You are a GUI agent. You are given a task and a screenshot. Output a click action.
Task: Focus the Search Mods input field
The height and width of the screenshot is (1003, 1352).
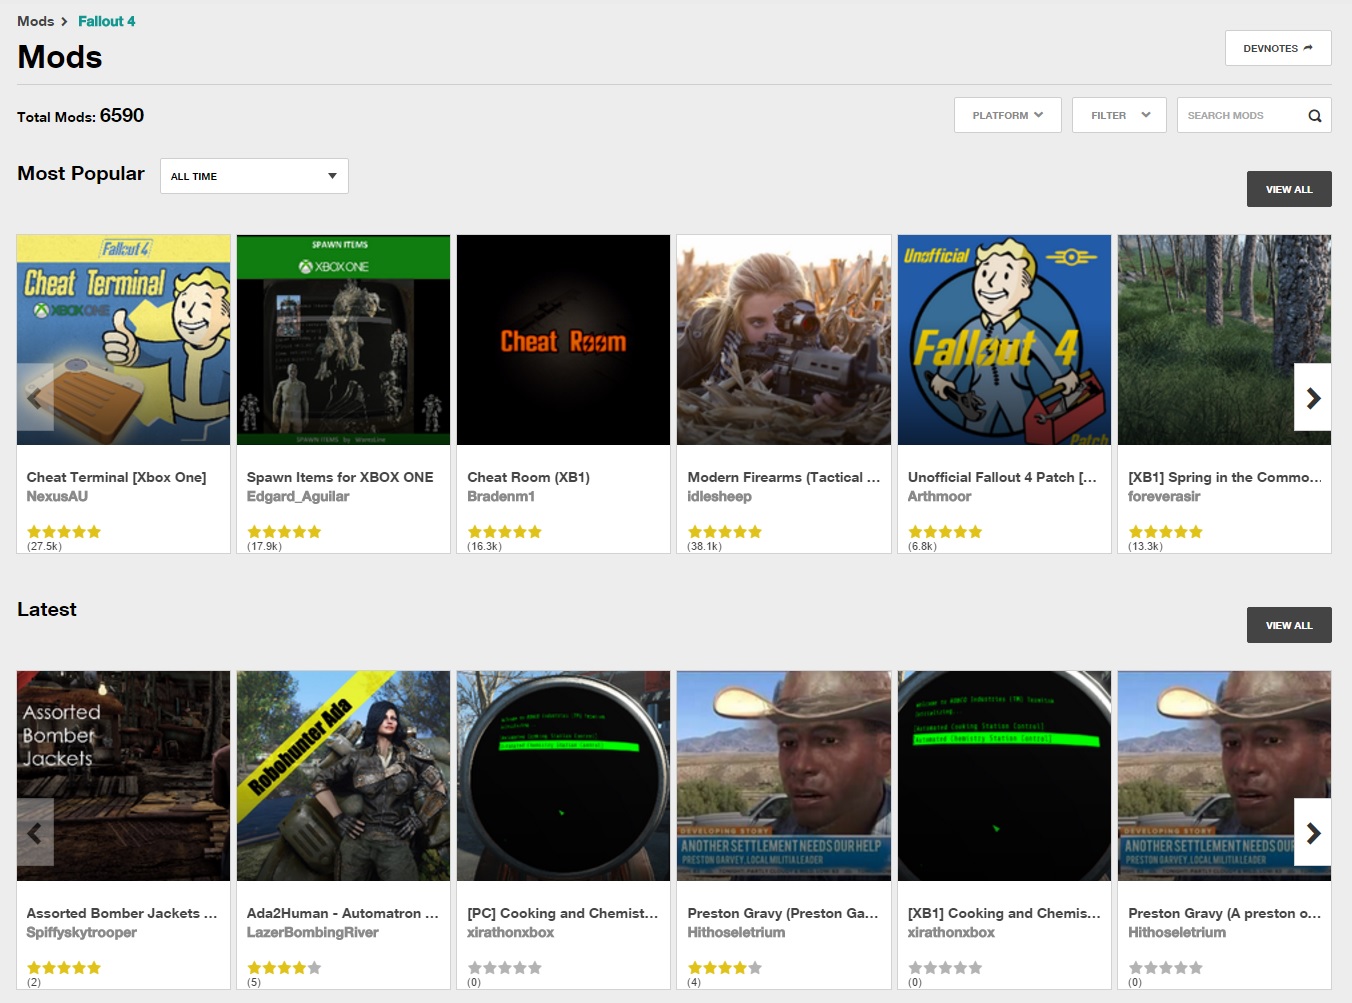[x=1240, y=116]
